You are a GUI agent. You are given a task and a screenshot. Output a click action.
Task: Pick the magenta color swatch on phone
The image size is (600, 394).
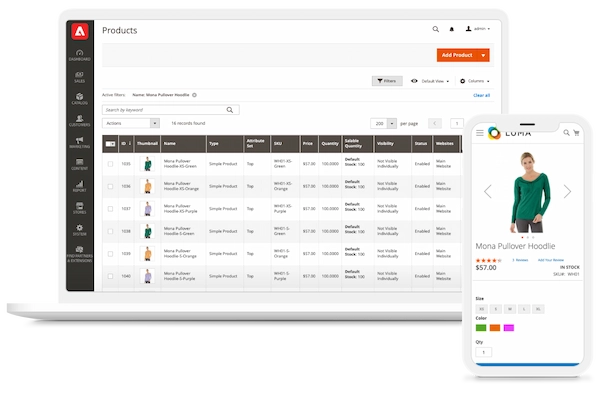509,328
